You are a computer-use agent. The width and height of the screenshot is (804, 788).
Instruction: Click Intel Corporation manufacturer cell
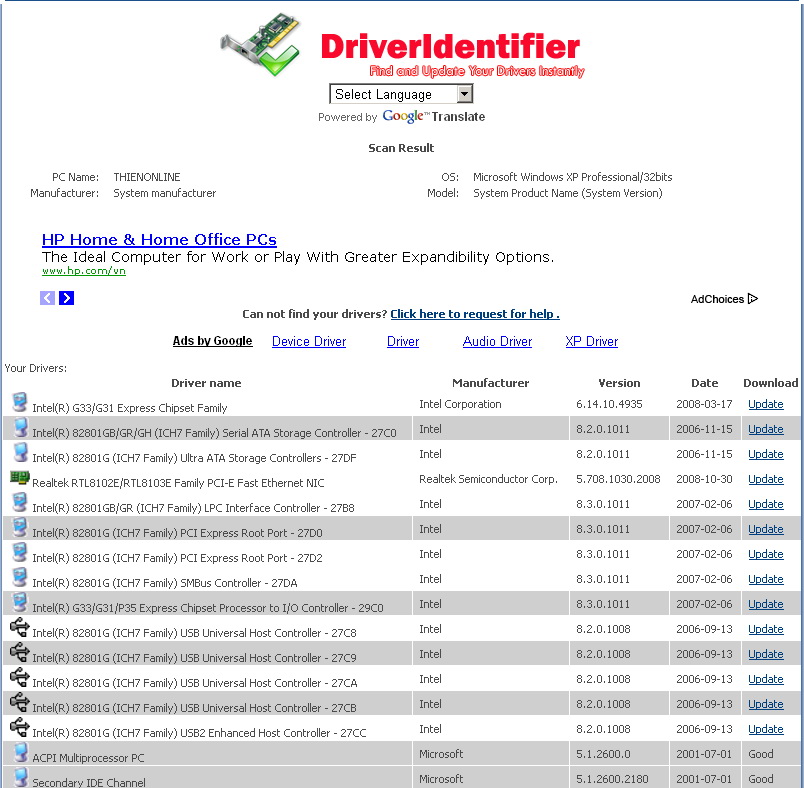click(x=460, y=404)
